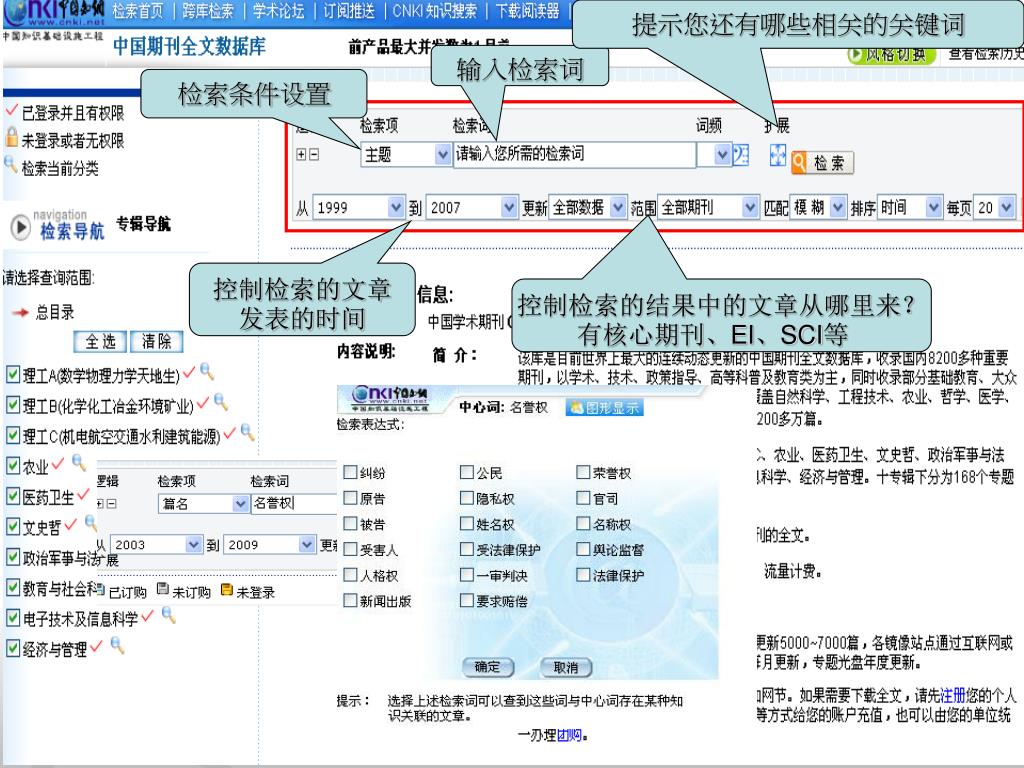Open the CNKI知识搜索 menu item
Viewport: 1024px width, 768px height.
[x=434, y=11]
